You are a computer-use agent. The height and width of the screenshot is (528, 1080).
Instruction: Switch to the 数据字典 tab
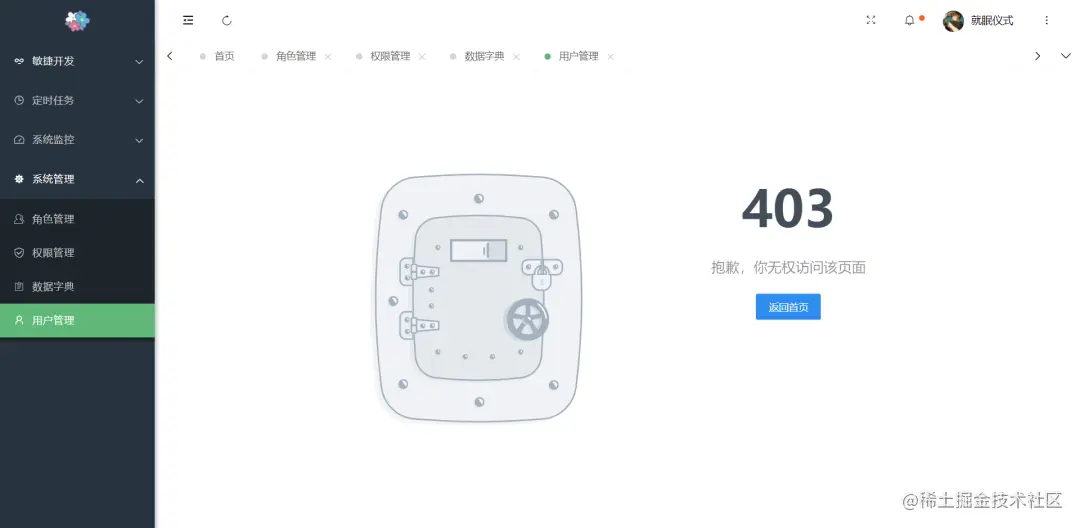pos(484,56)
